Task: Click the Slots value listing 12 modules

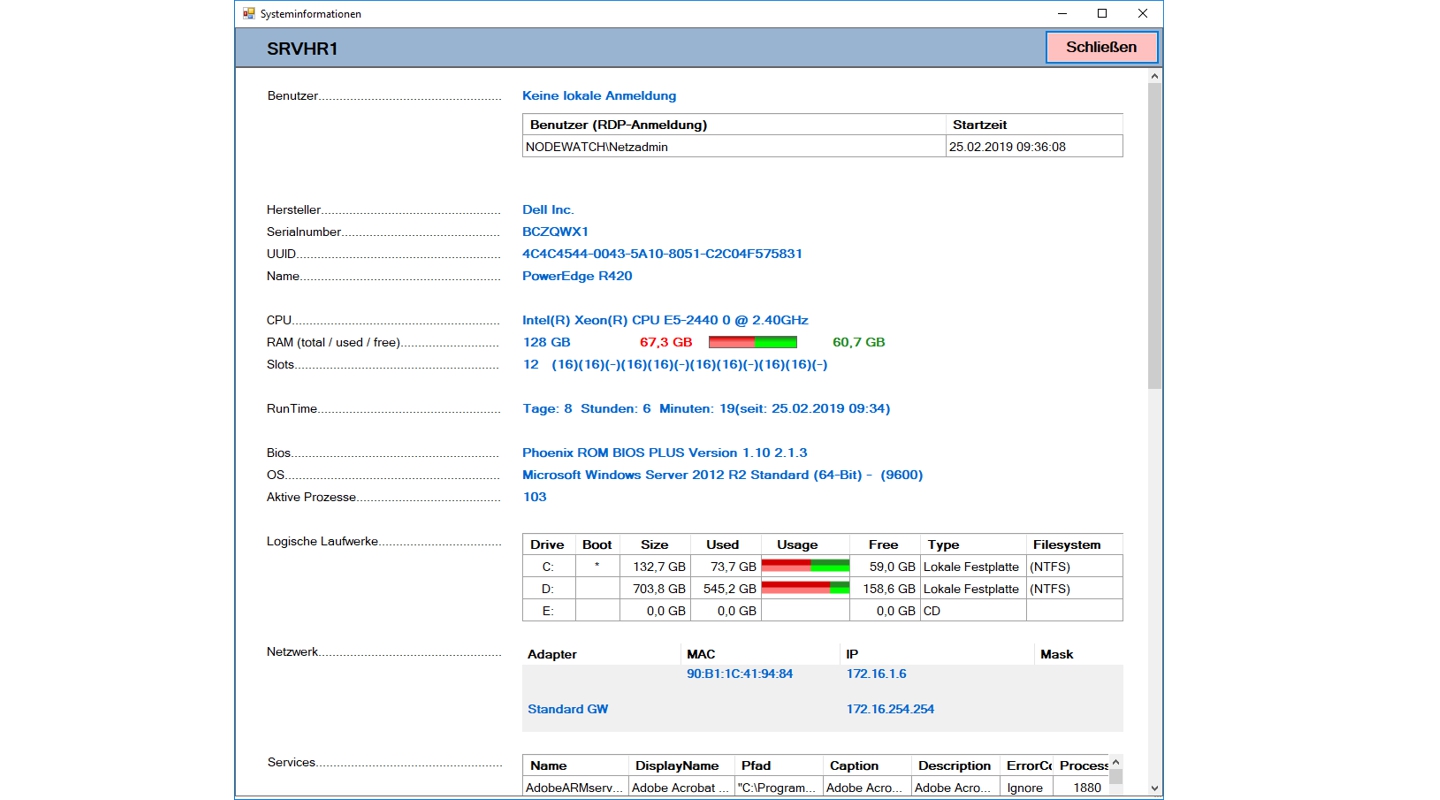Action: [x=675, y=365]
